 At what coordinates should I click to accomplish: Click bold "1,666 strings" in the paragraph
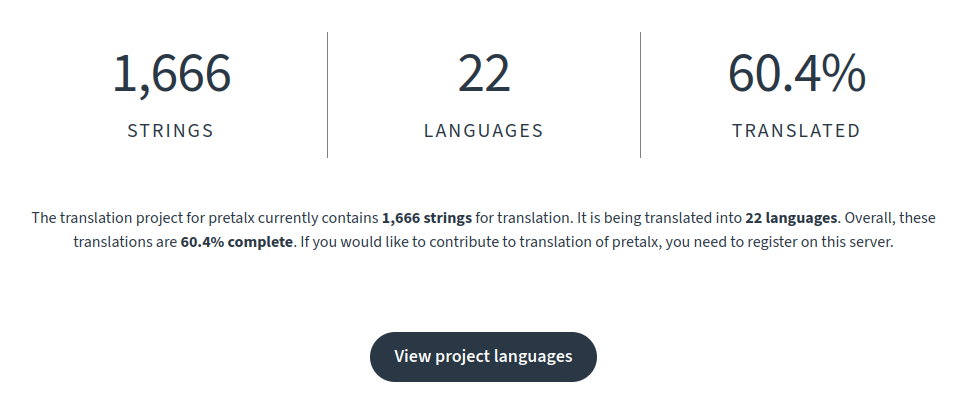(x=427, y=217)
